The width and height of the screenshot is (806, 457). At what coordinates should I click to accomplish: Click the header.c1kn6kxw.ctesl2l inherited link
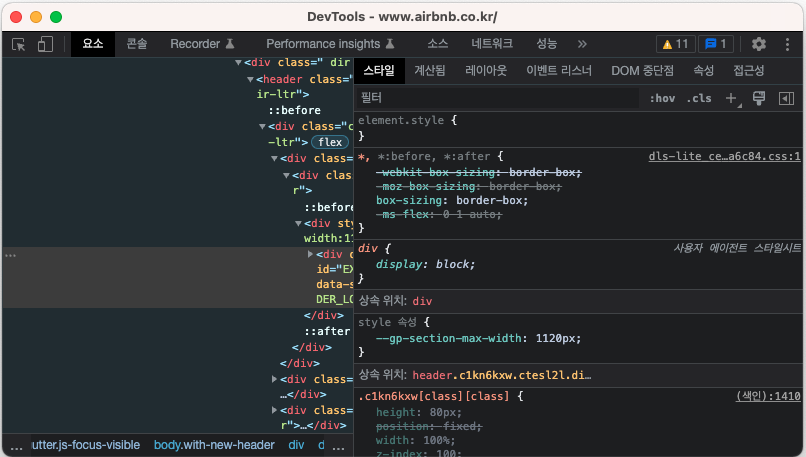(502, 375)
